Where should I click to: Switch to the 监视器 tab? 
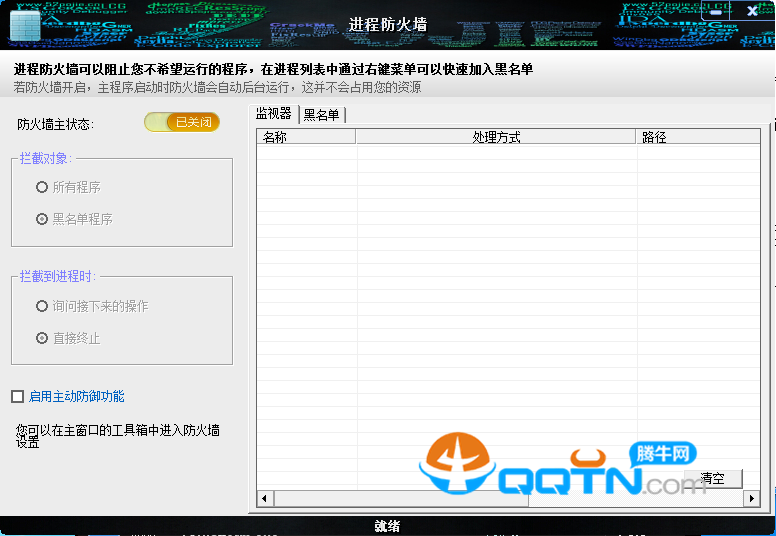(x=273, y=114)
